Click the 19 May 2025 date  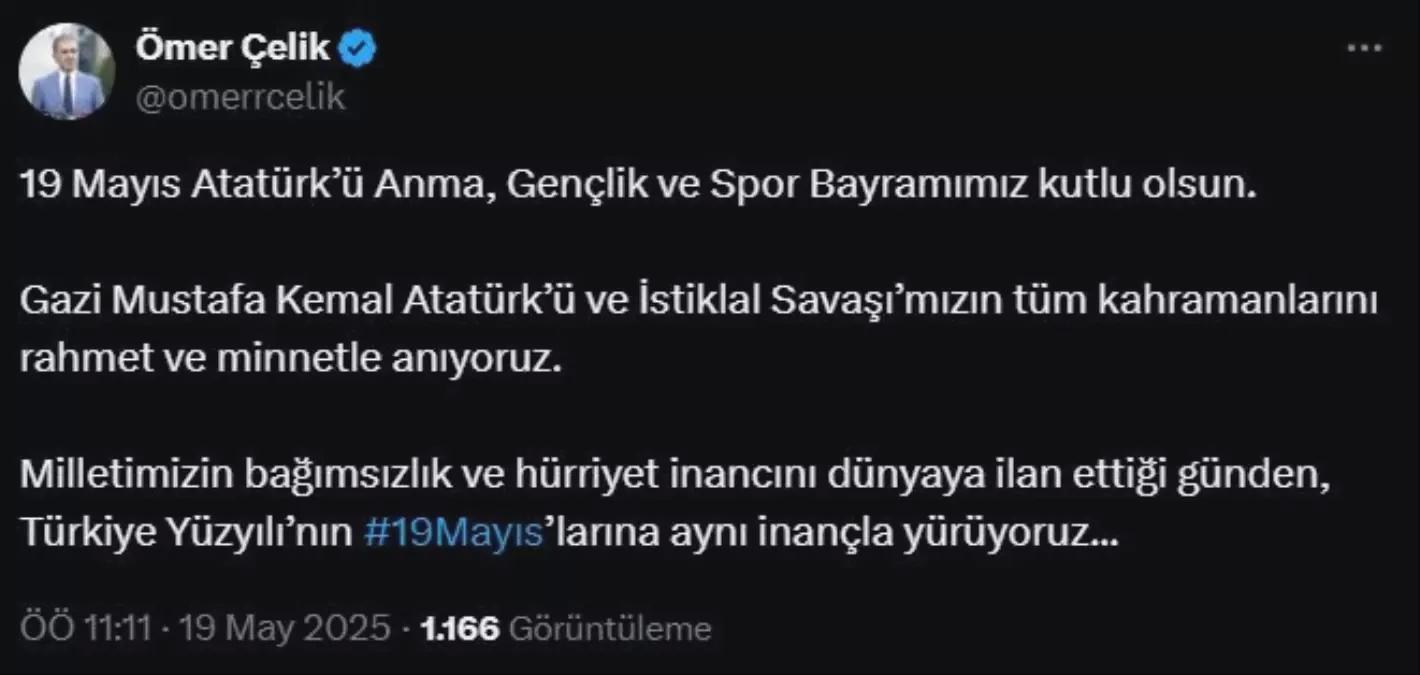coord(285,629)
